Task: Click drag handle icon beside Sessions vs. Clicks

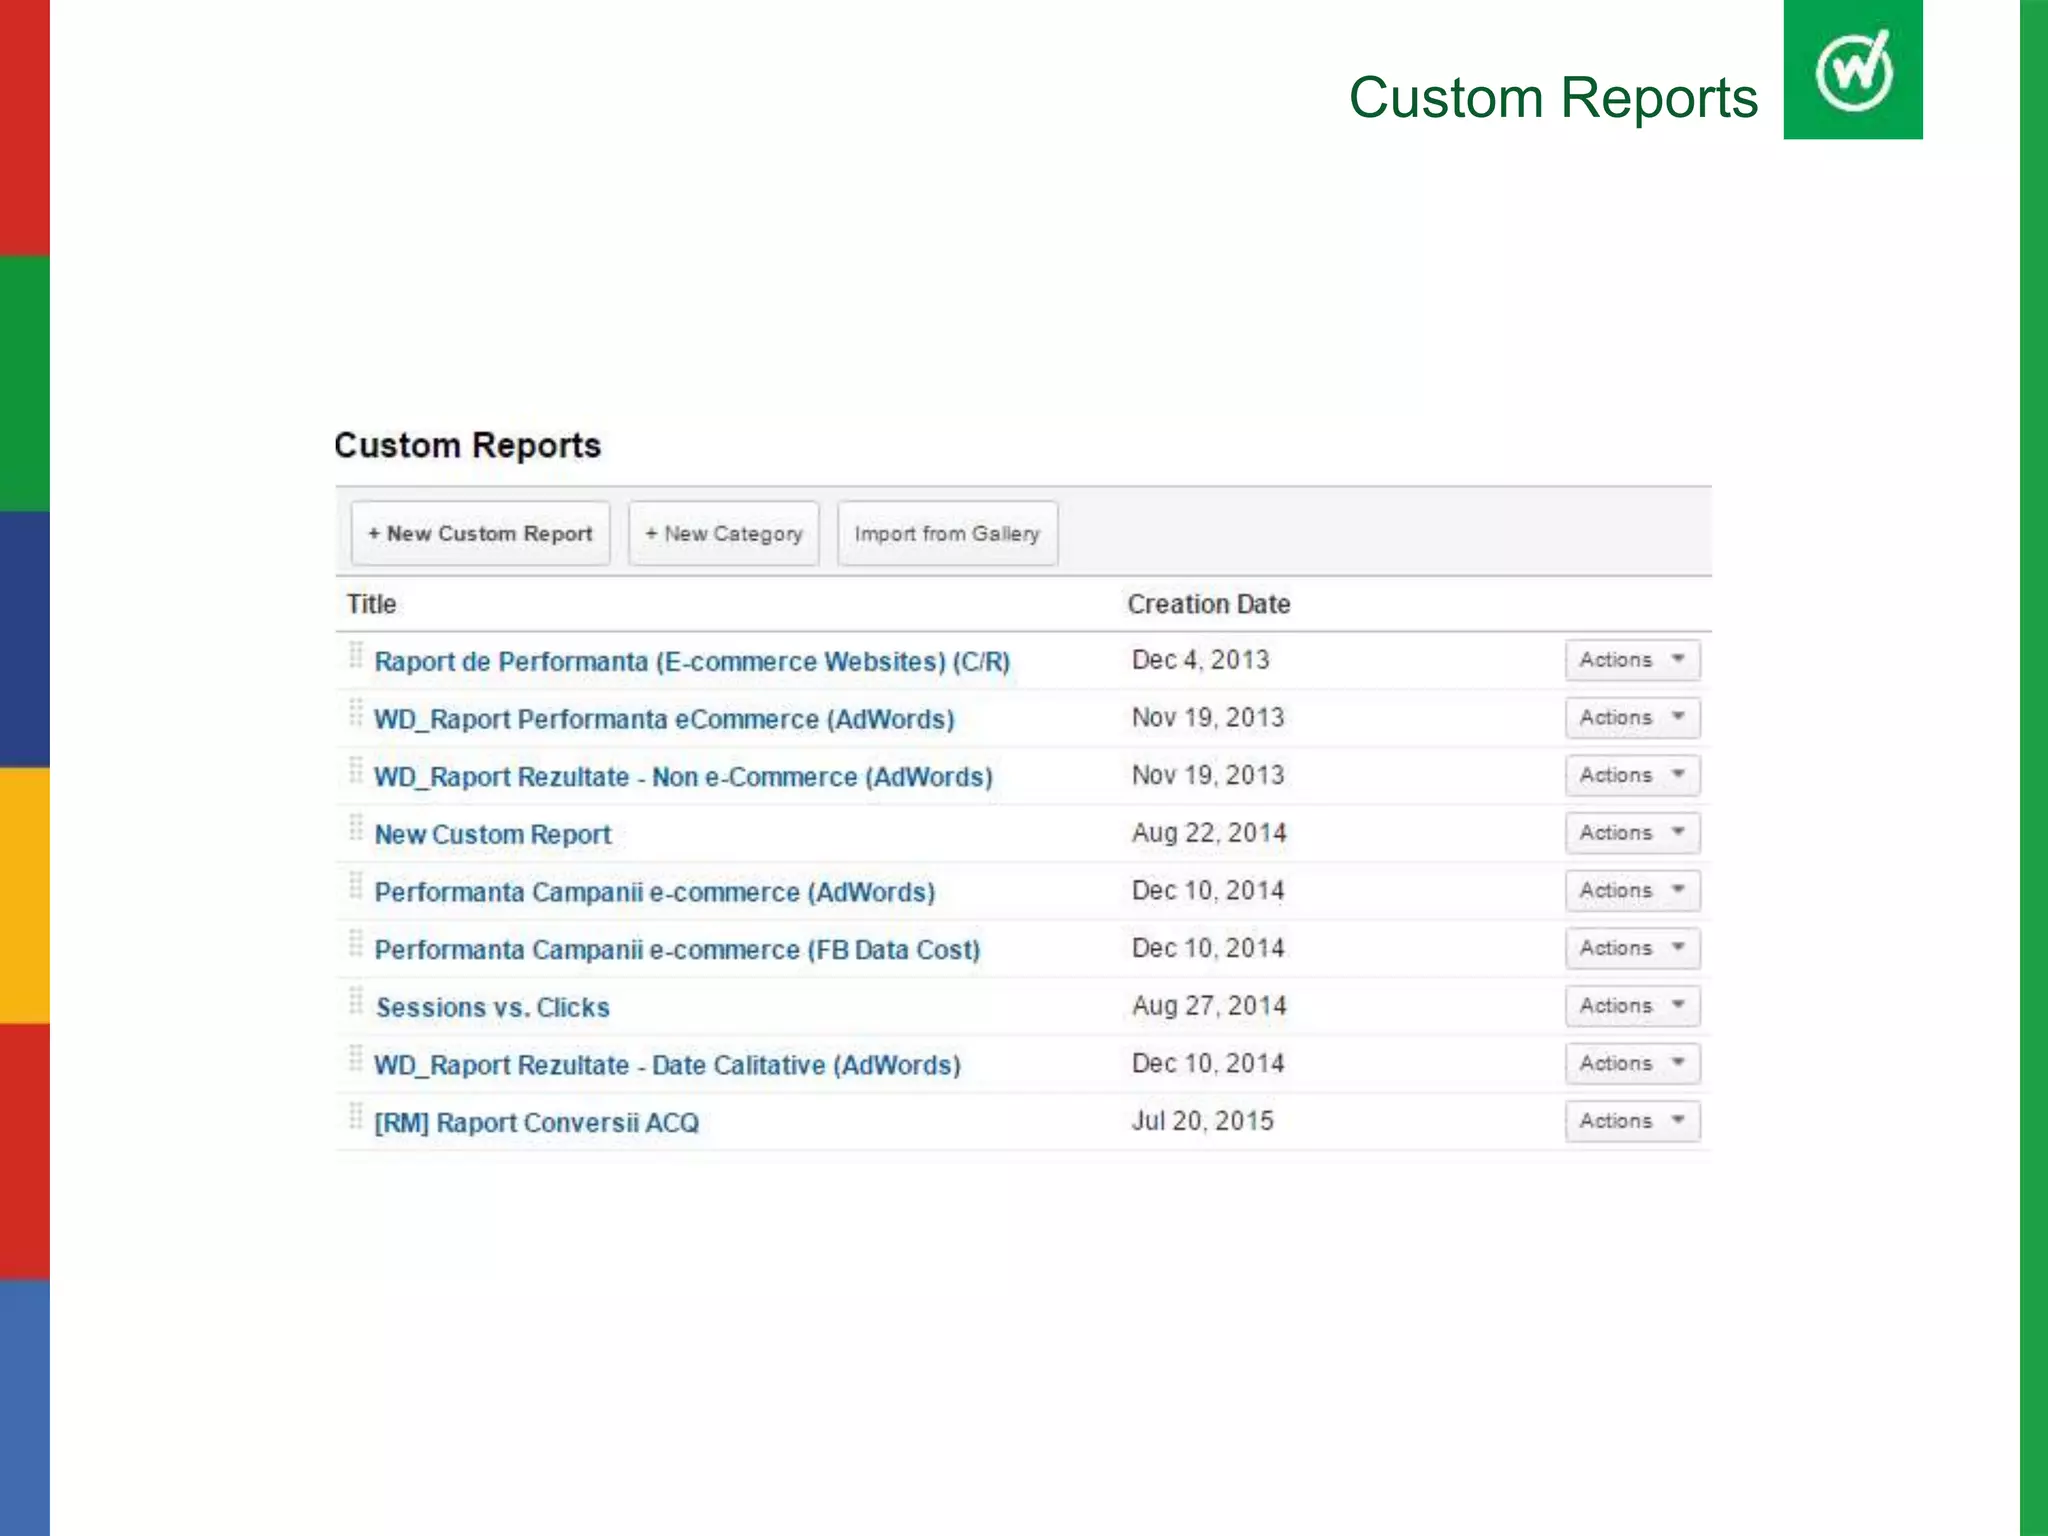Action: point(356,1001)
